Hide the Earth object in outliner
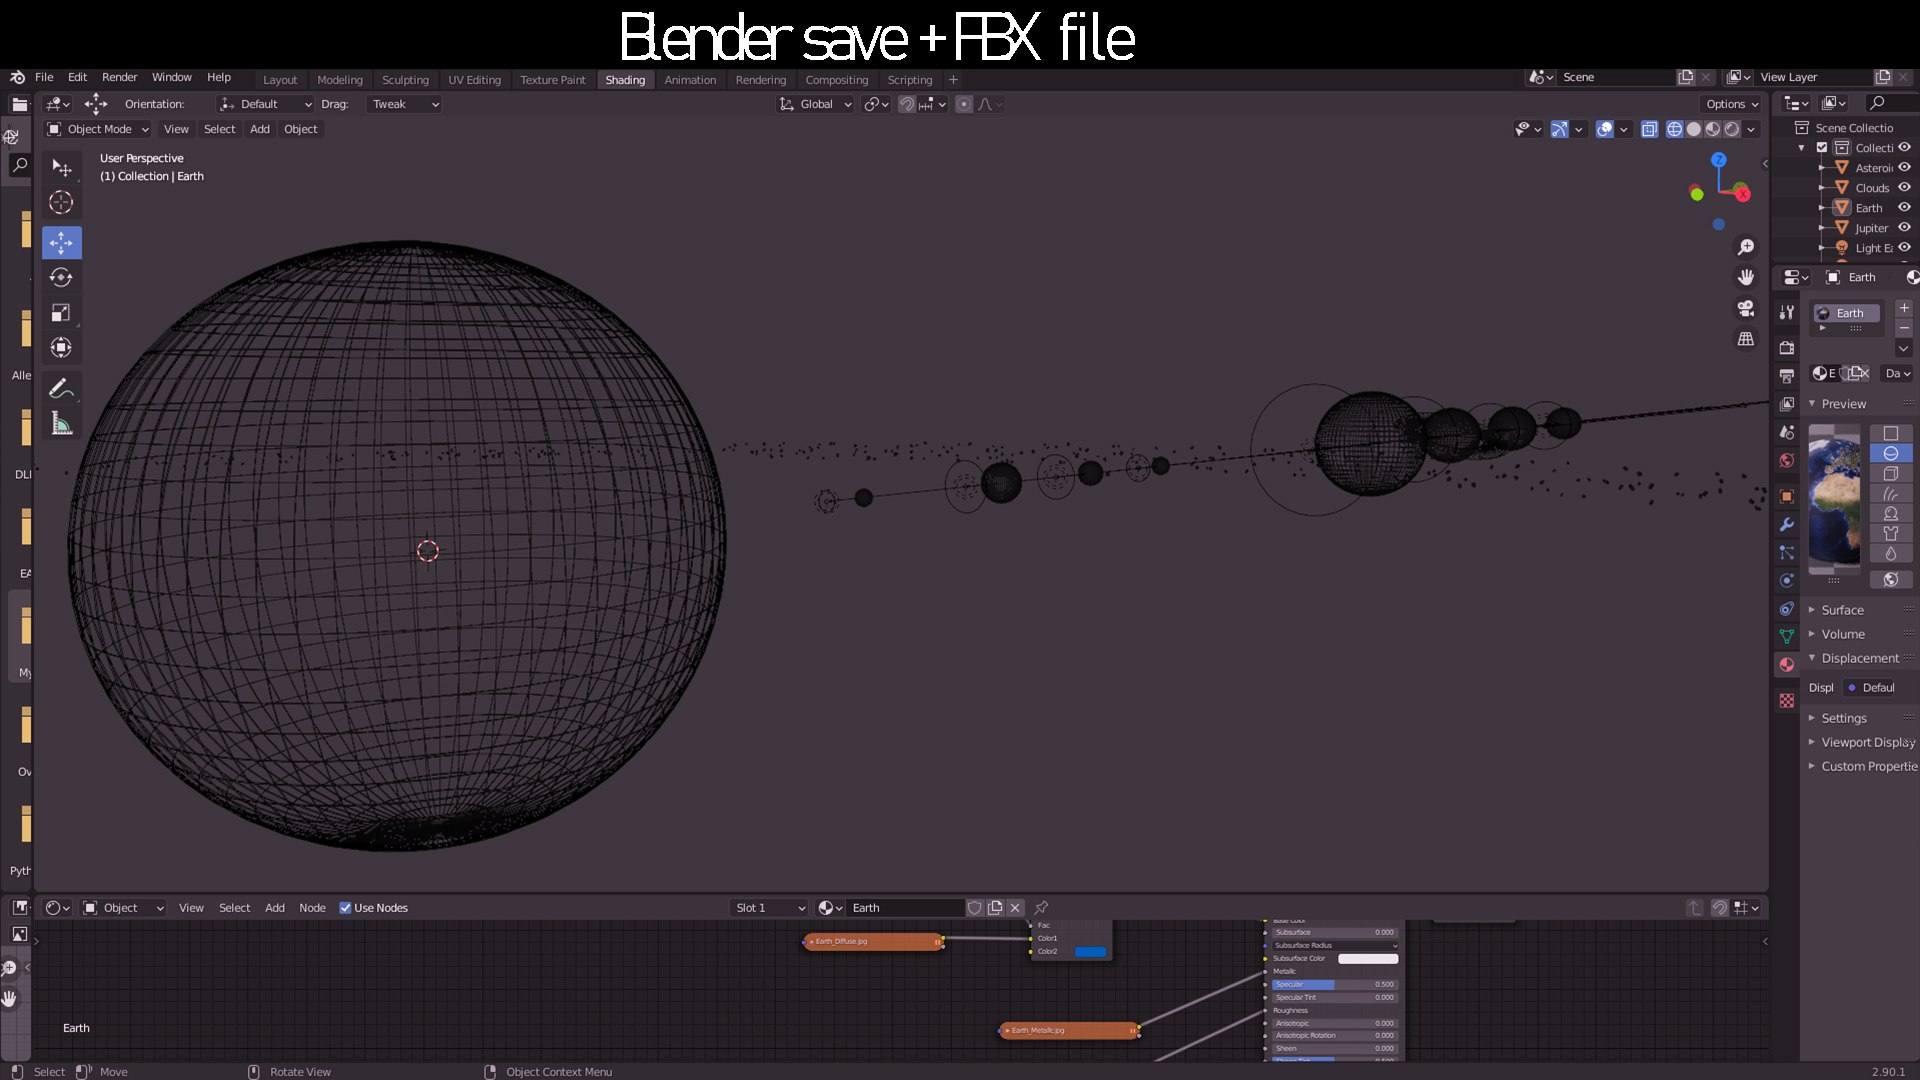This screenshot has height=1080, width=1920. pos(1904,208)
